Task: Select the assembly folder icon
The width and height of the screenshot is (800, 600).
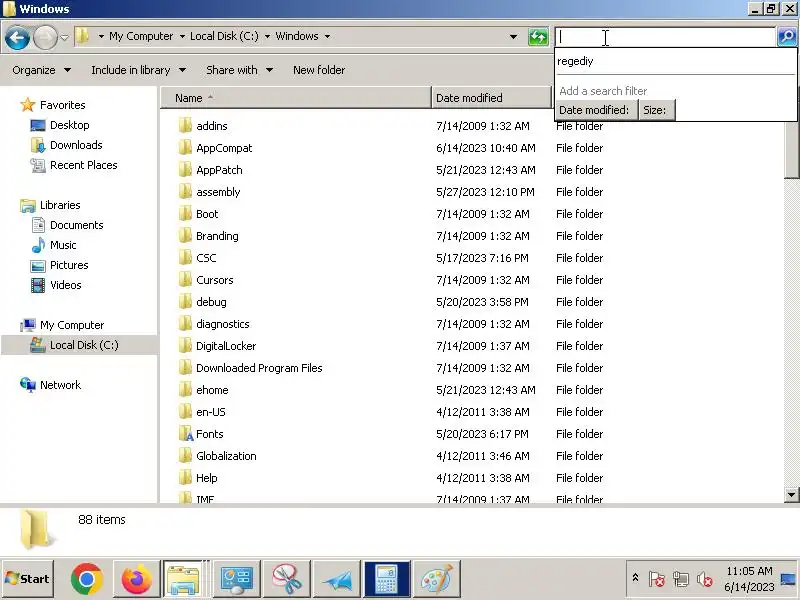Action: point(185,191)
